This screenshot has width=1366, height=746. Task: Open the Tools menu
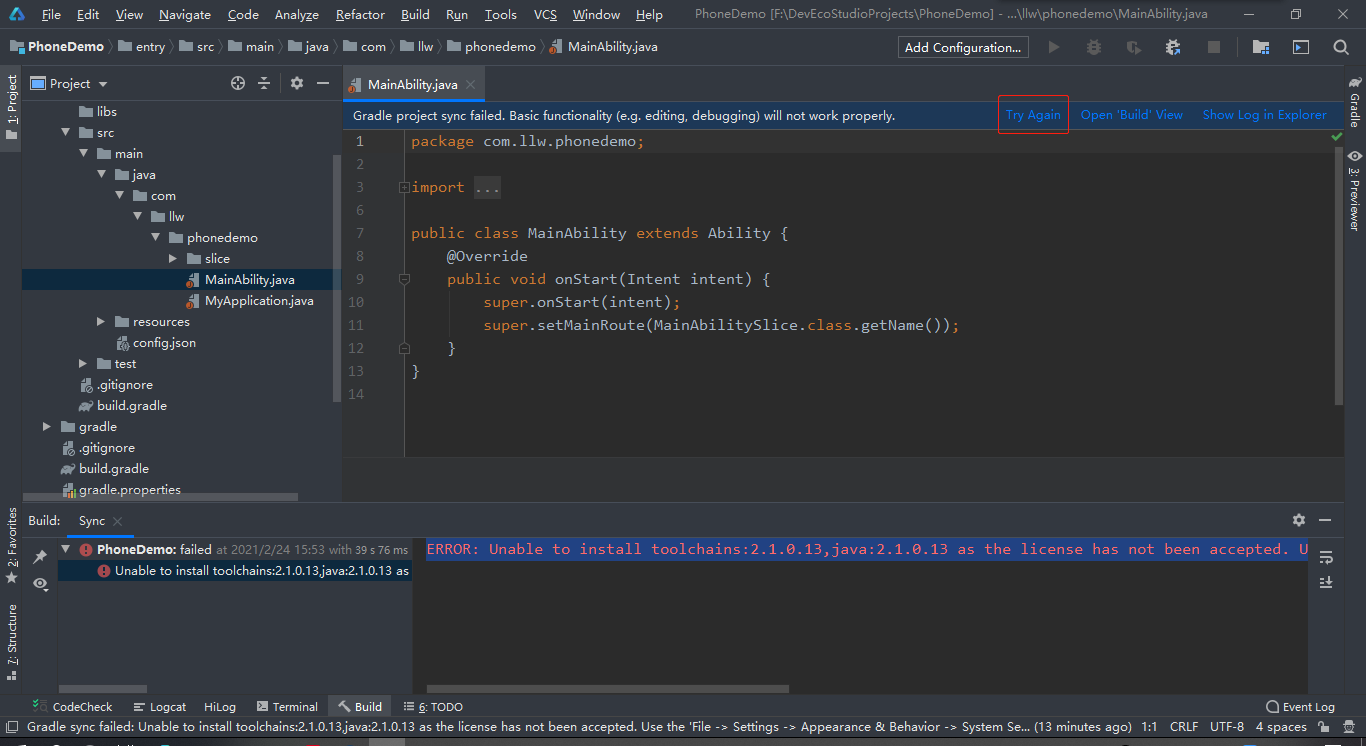(500, 14)
